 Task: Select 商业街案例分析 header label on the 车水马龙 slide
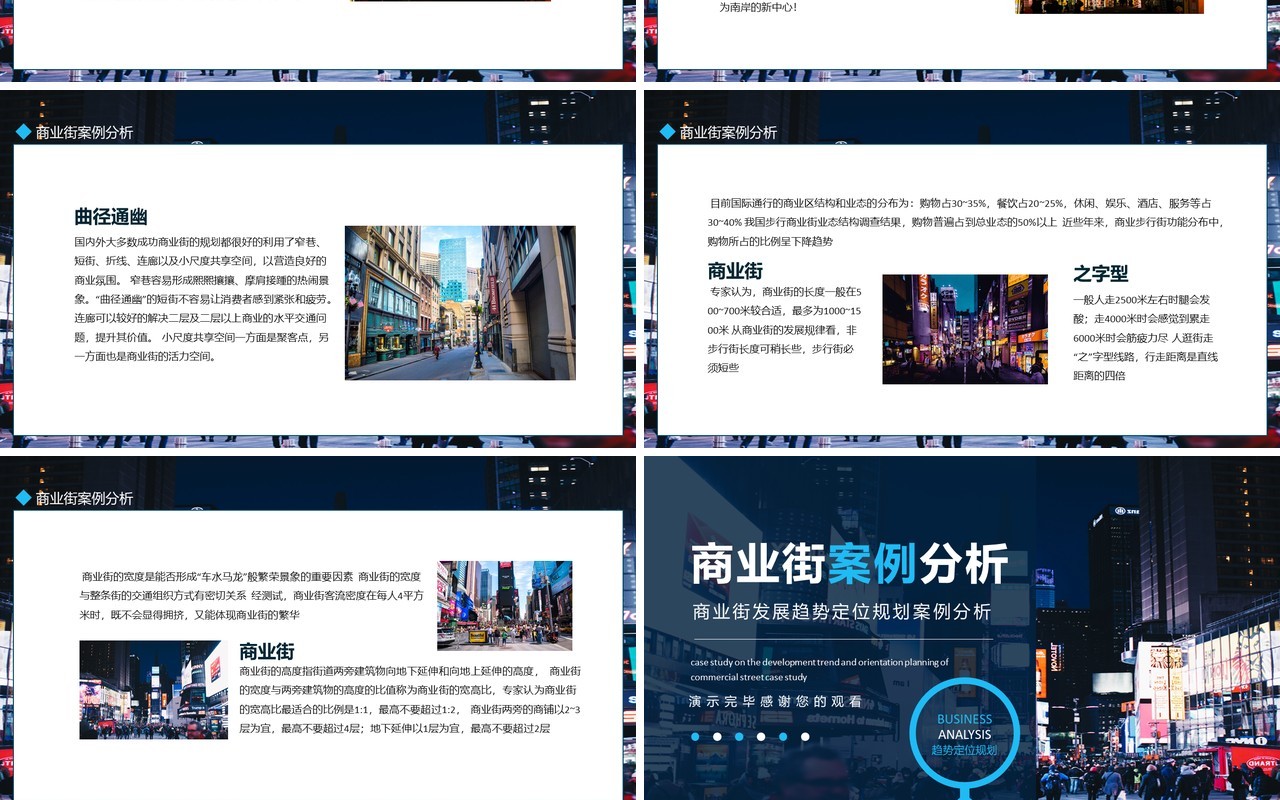(84, 498)
